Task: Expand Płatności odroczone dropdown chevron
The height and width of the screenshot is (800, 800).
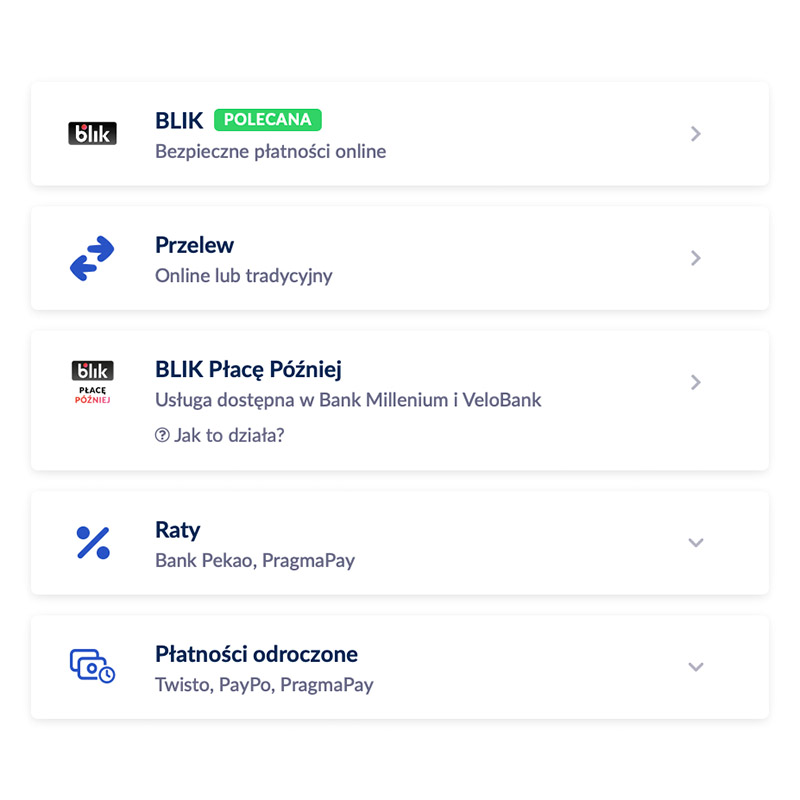Action: [696, 667]
